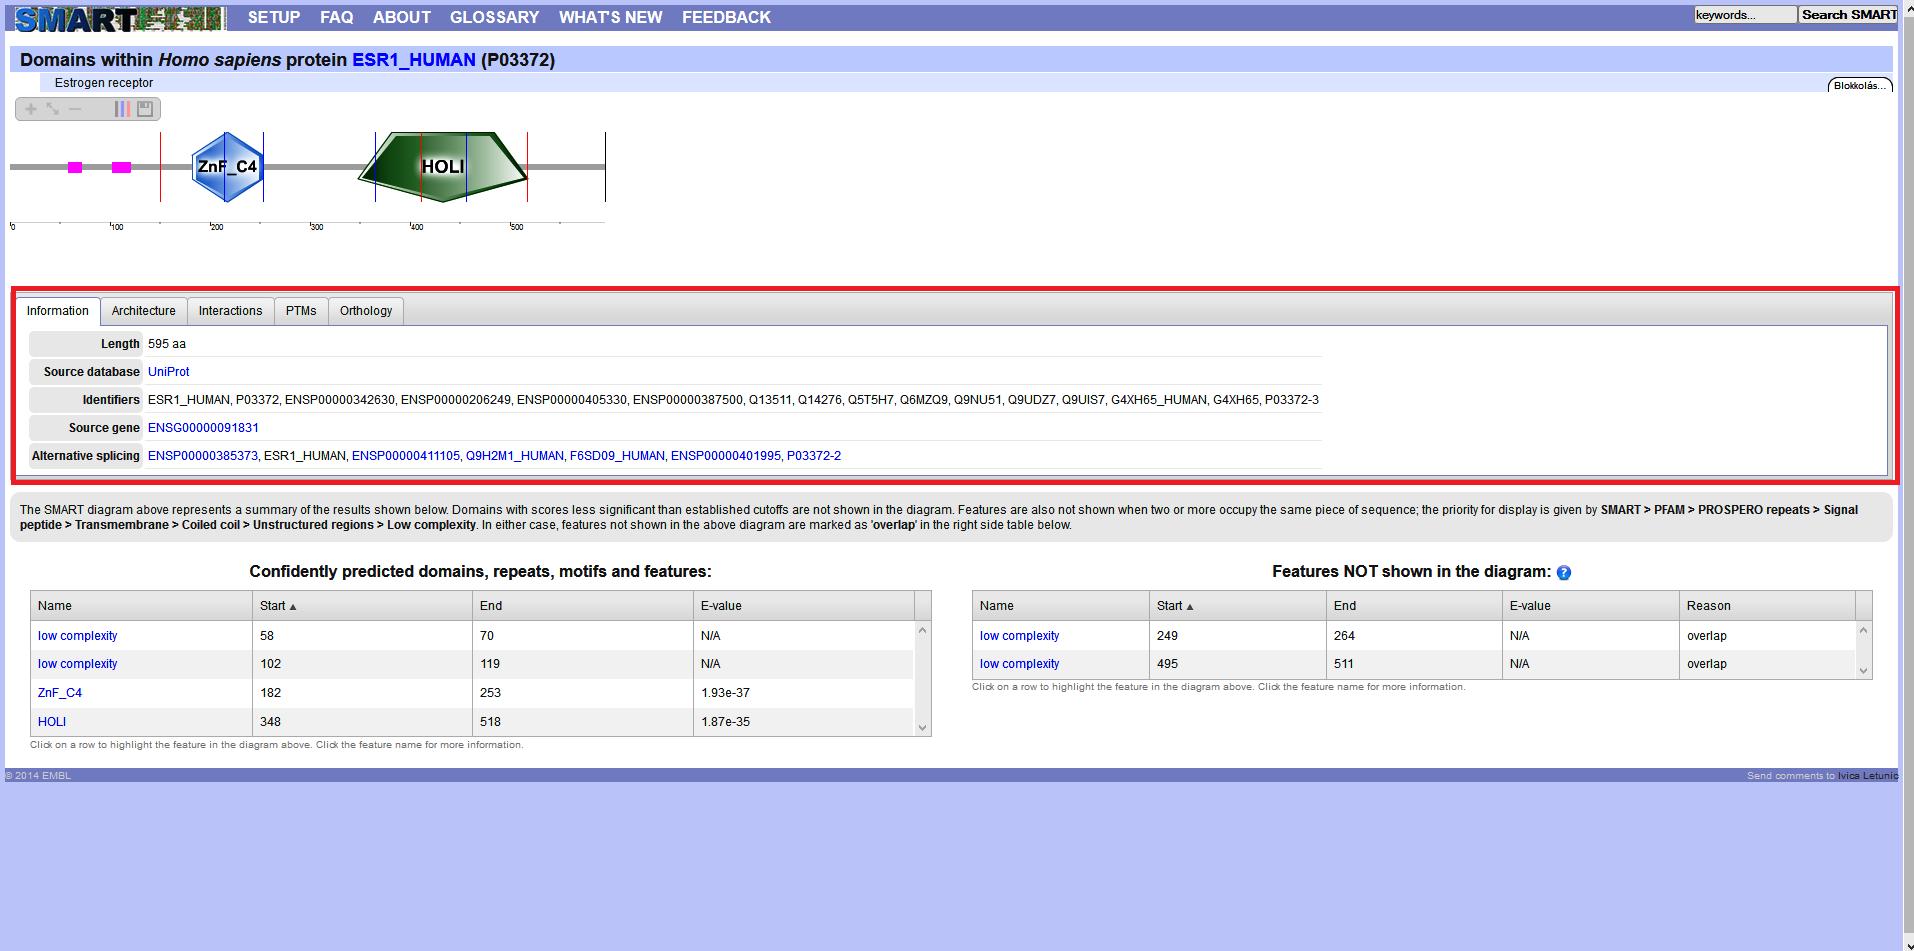Open the GLOSSARY menu item
1914x951 pixels.
click(494, 17)
